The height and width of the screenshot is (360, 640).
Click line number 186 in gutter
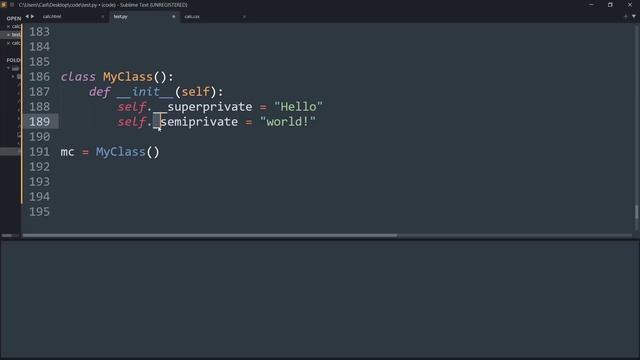(x=39, y=77)
